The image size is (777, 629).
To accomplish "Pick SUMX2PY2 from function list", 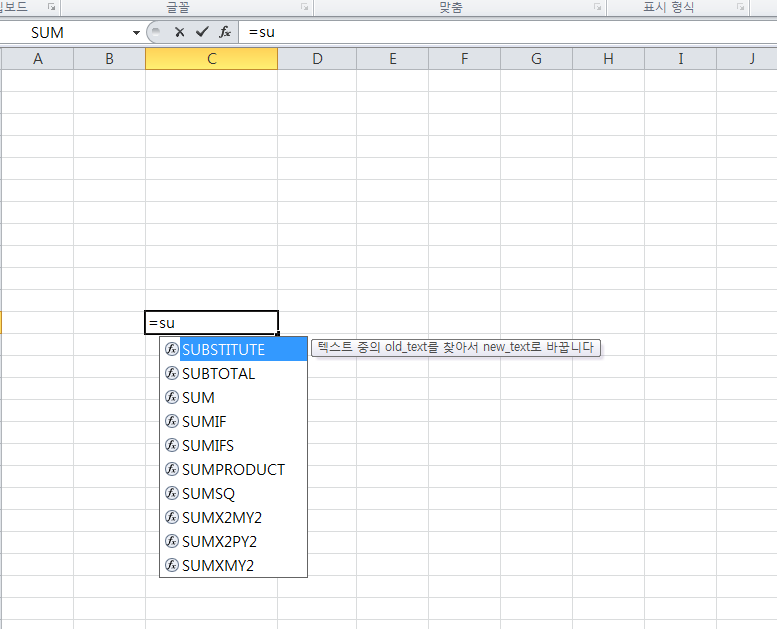I will [233, 541].
